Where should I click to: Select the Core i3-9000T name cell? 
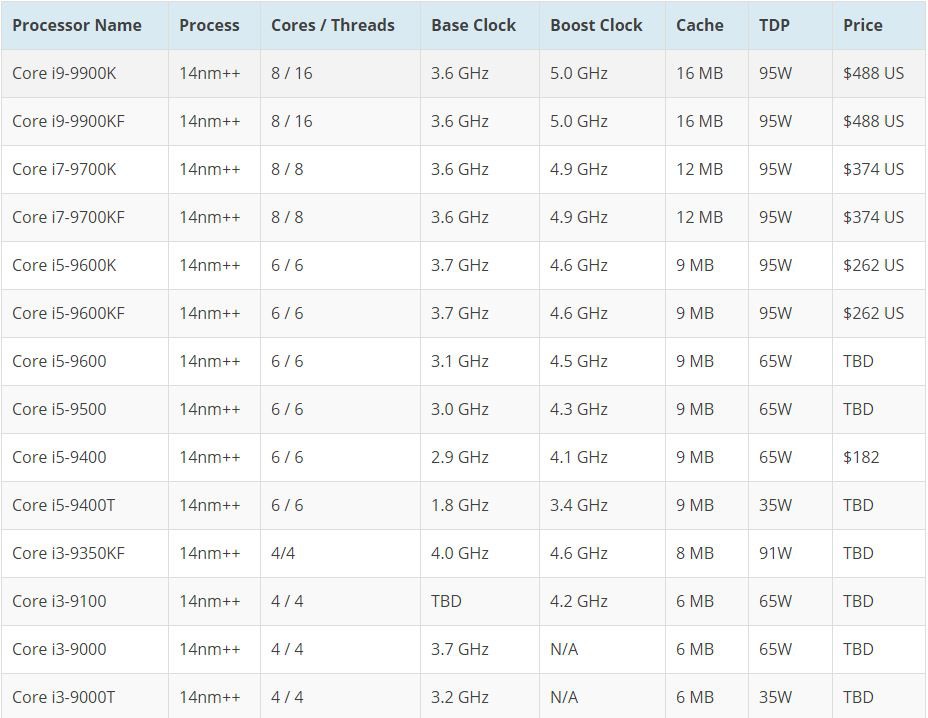[63, 697]
